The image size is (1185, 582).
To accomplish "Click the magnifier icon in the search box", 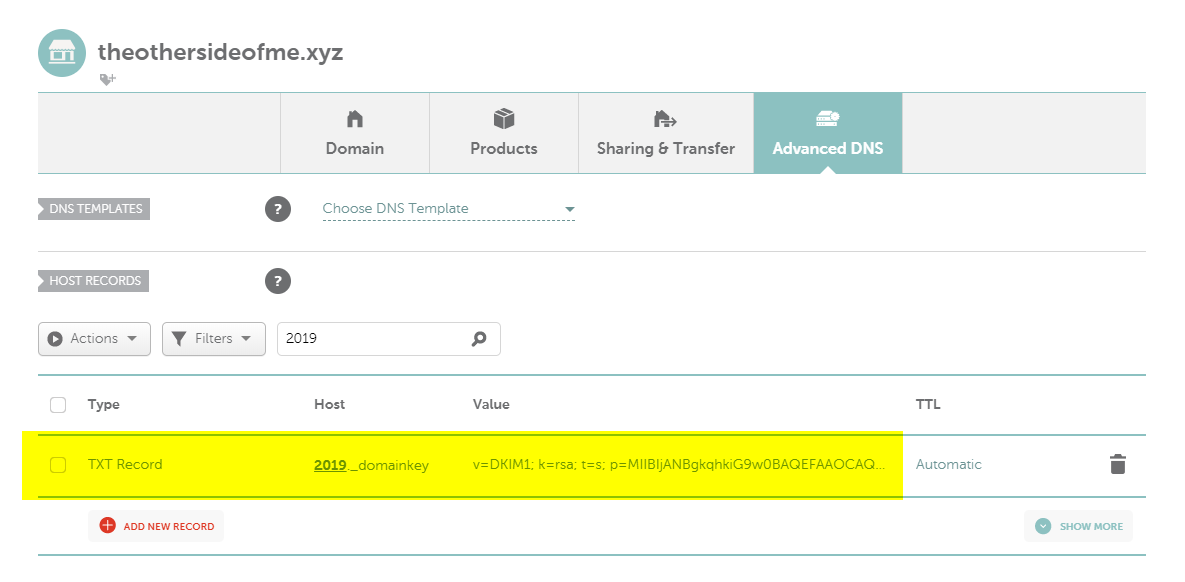I will (479, 339).
